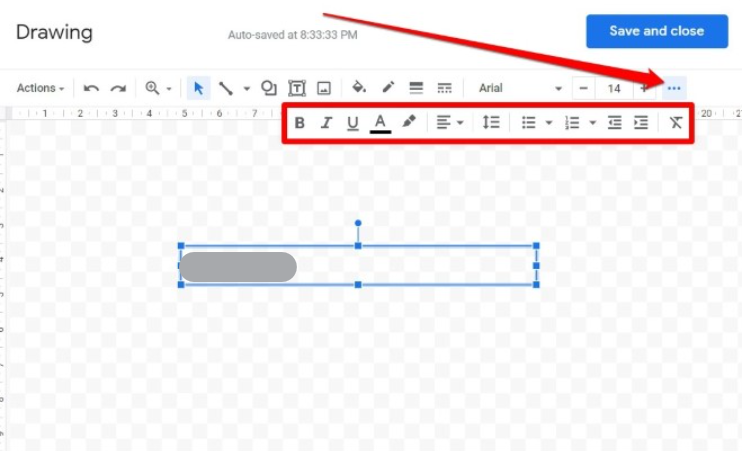Expand the line type dropdown arrow

(x=247, y=88)
